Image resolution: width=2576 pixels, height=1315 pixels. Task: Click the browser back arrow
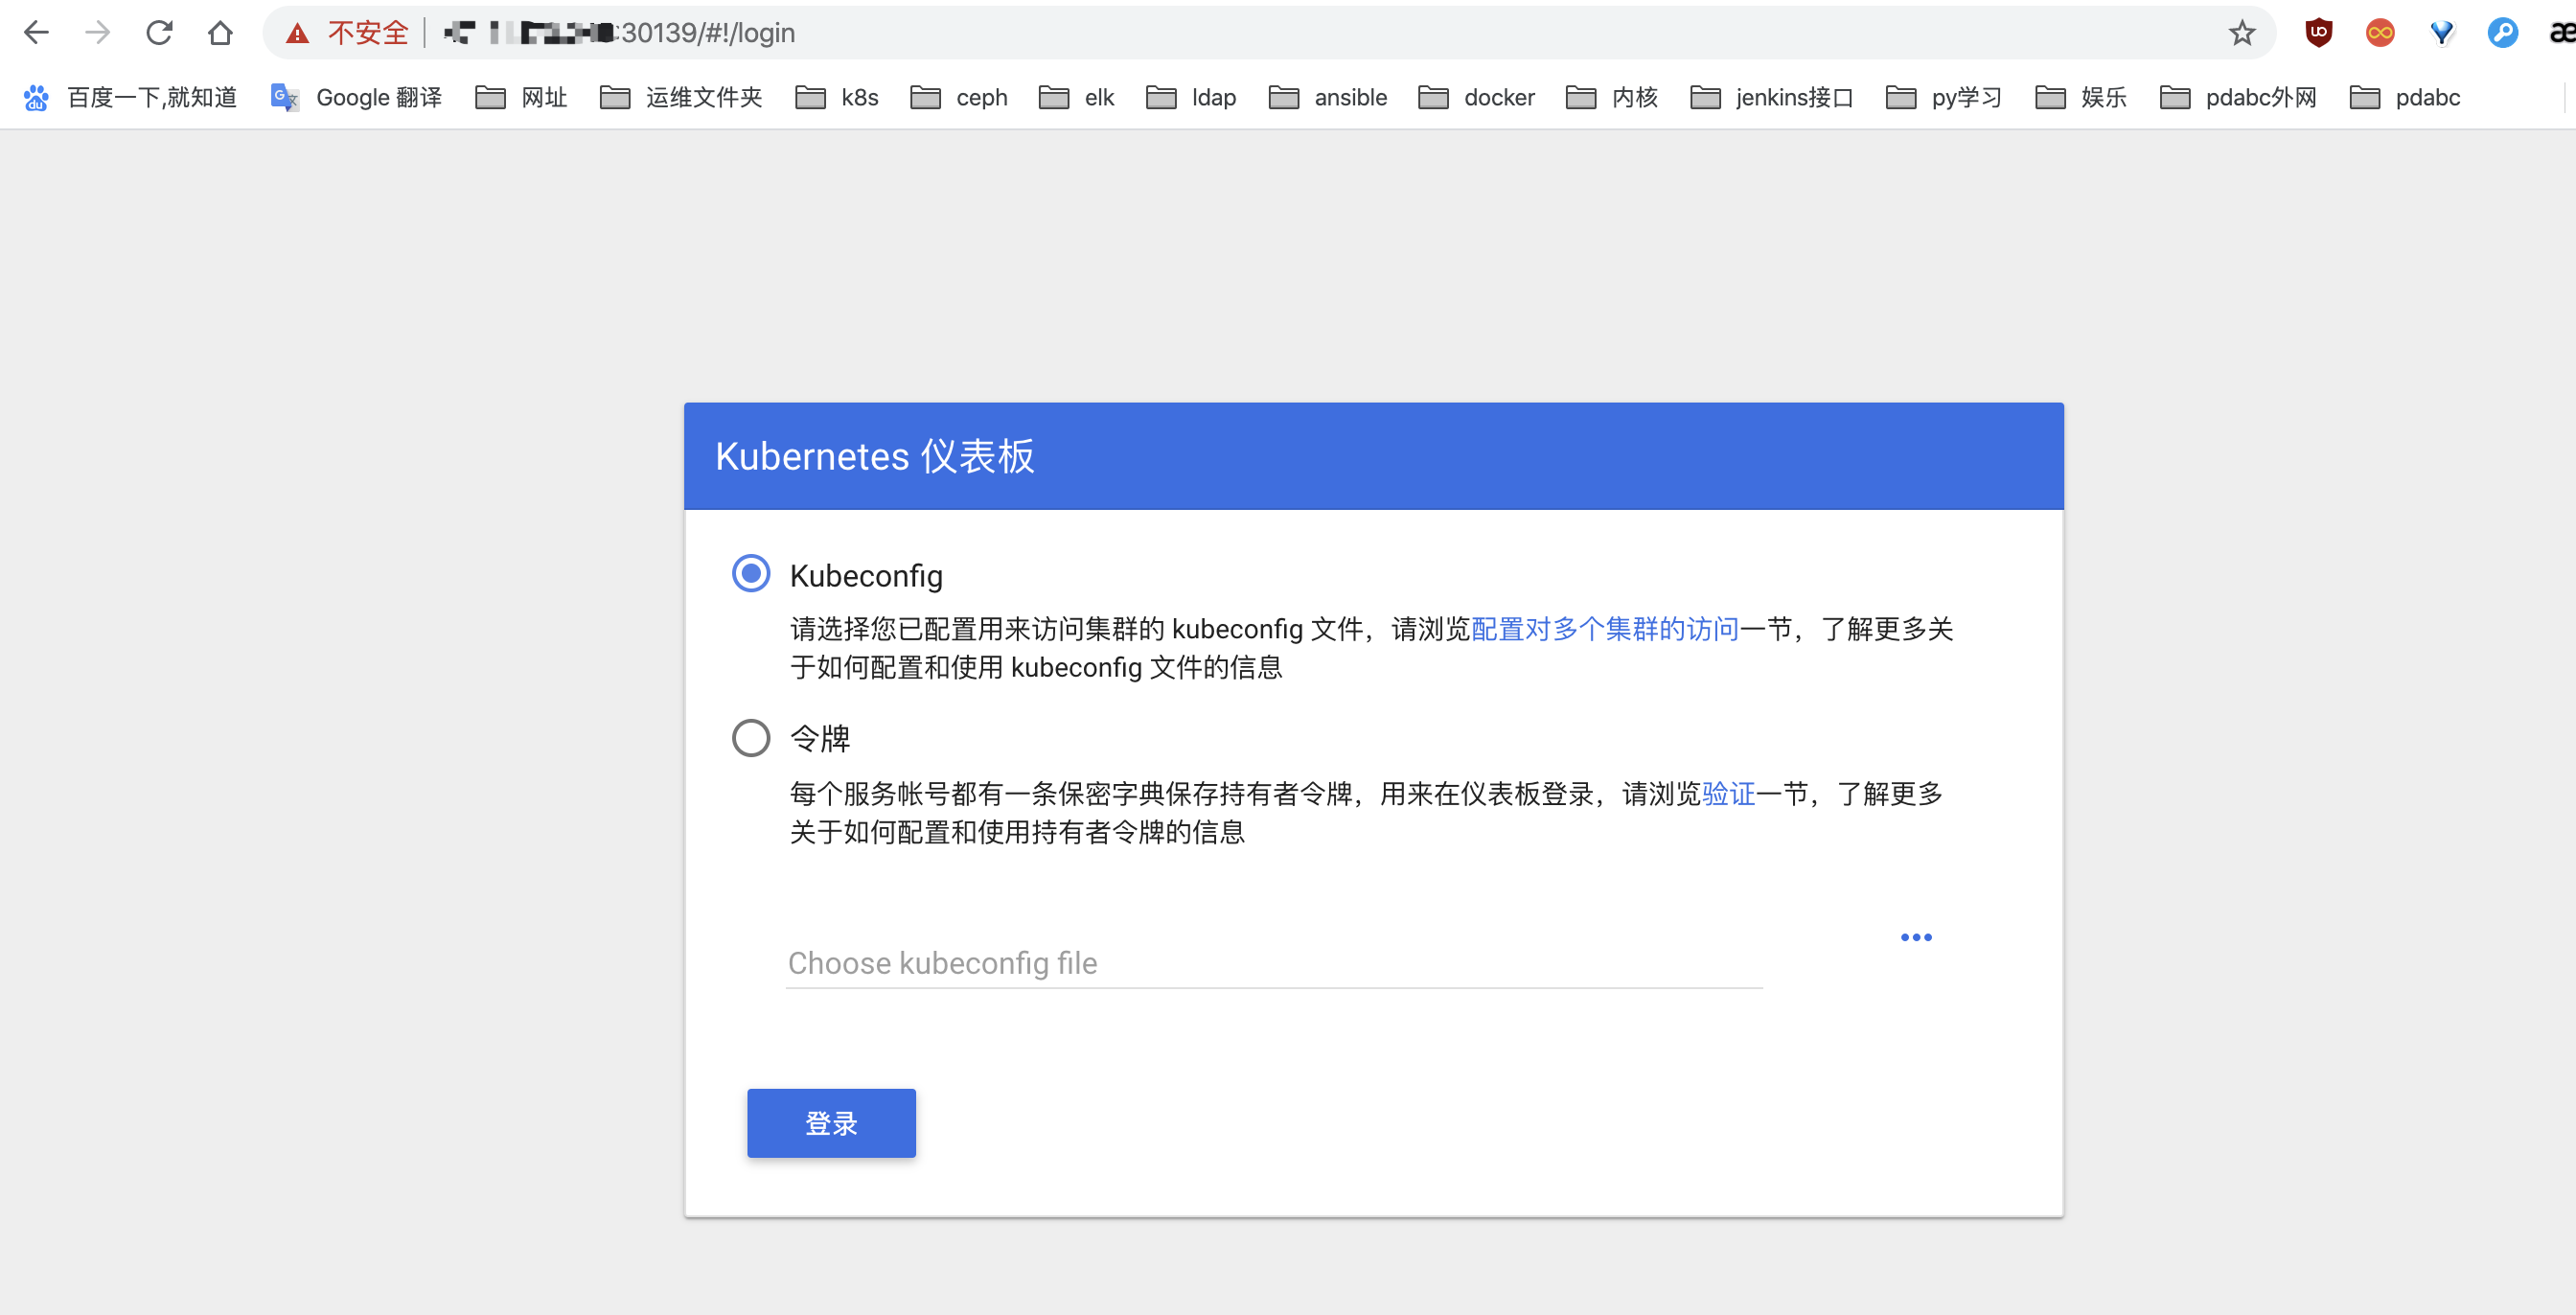tap(36, 33)
